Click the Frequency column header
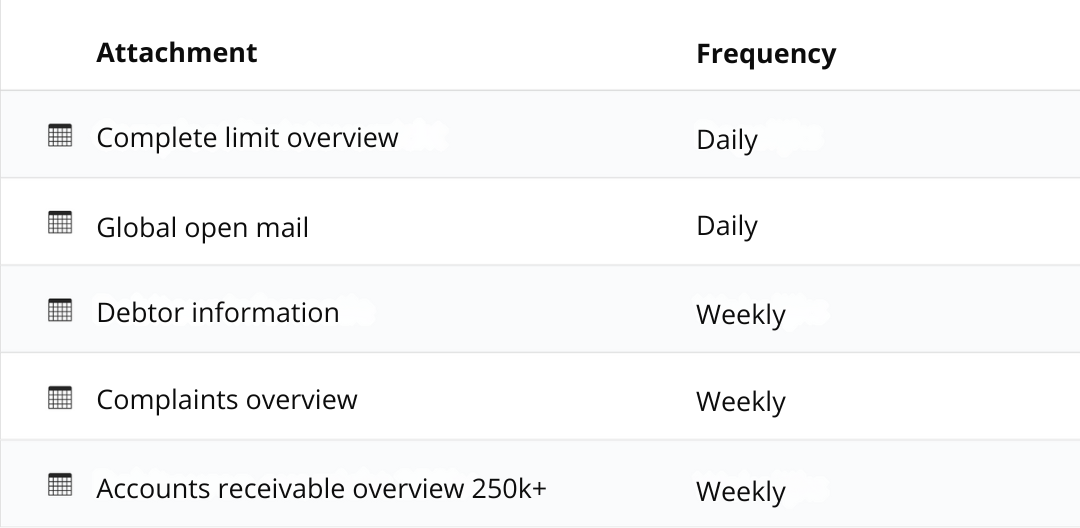This screenshot has width=1080, height=528. point(766,53)
